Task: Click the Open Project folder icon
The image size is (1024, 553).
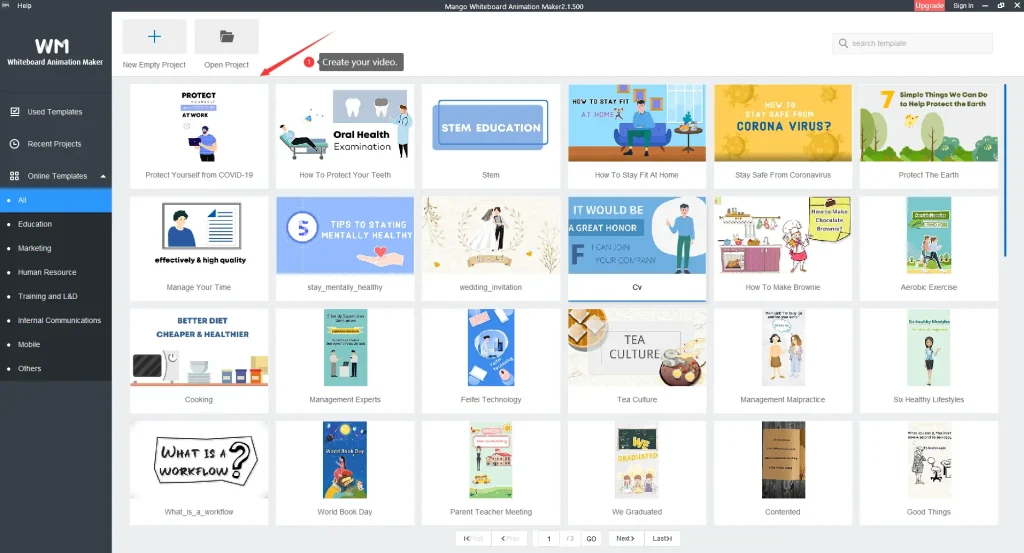Action: [x=226, y=37]
